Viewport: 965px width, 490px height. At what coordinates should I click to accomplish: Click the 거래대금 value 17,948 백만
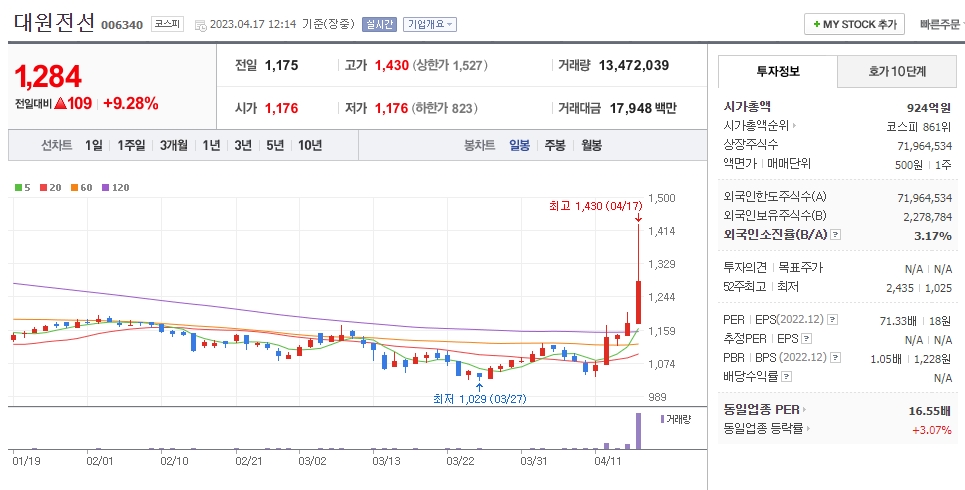643,108
